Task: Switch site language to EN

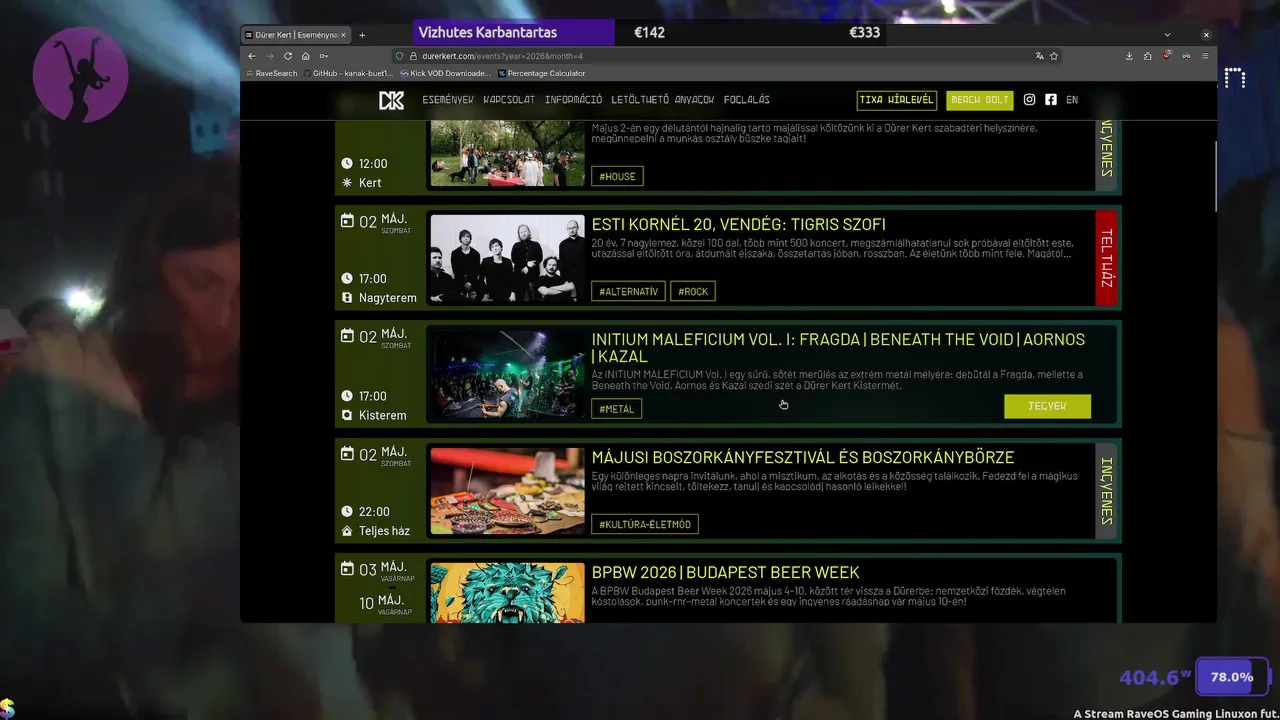Action: pos(1072,100)
